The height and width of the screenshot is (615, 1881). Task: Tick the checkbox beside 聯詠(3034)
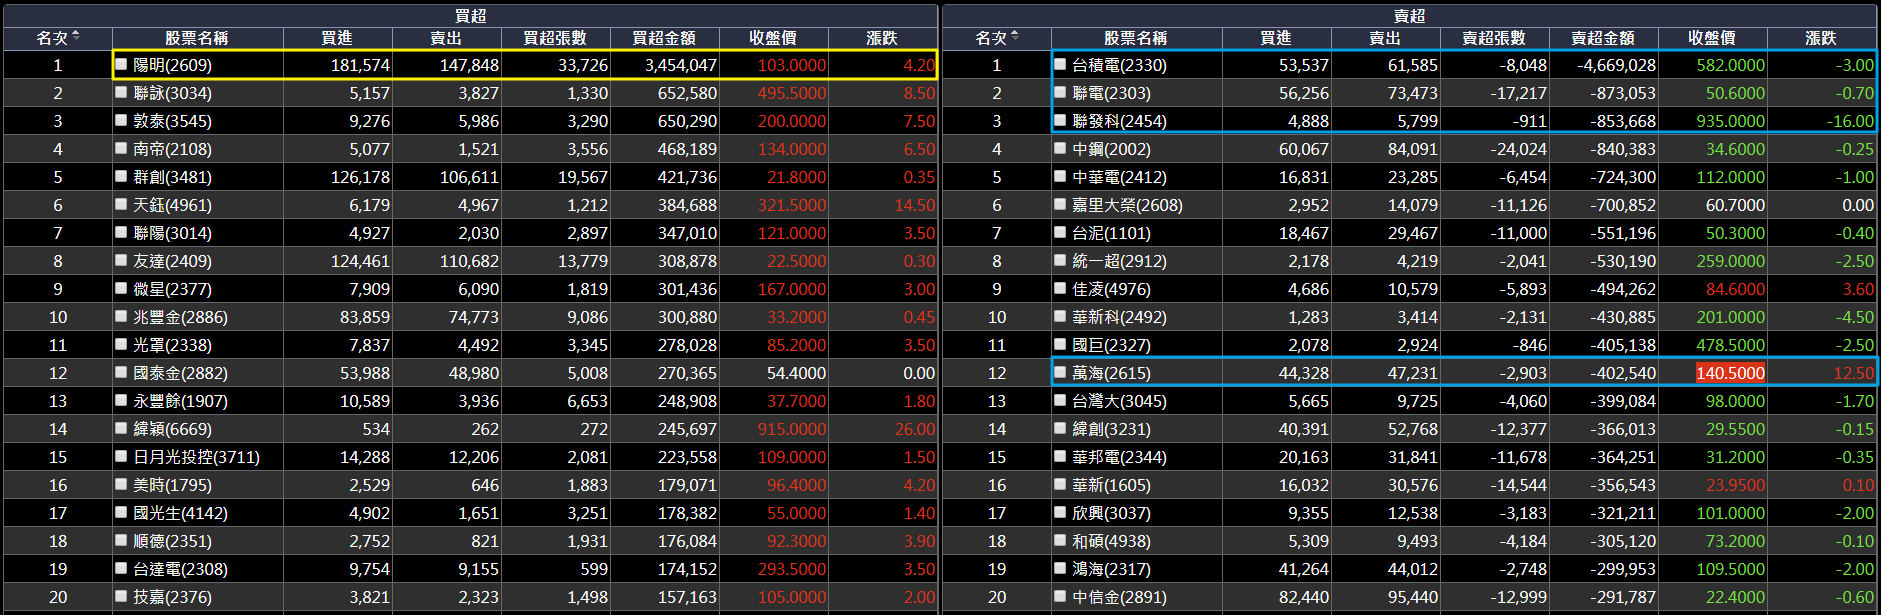pos(121,92)
